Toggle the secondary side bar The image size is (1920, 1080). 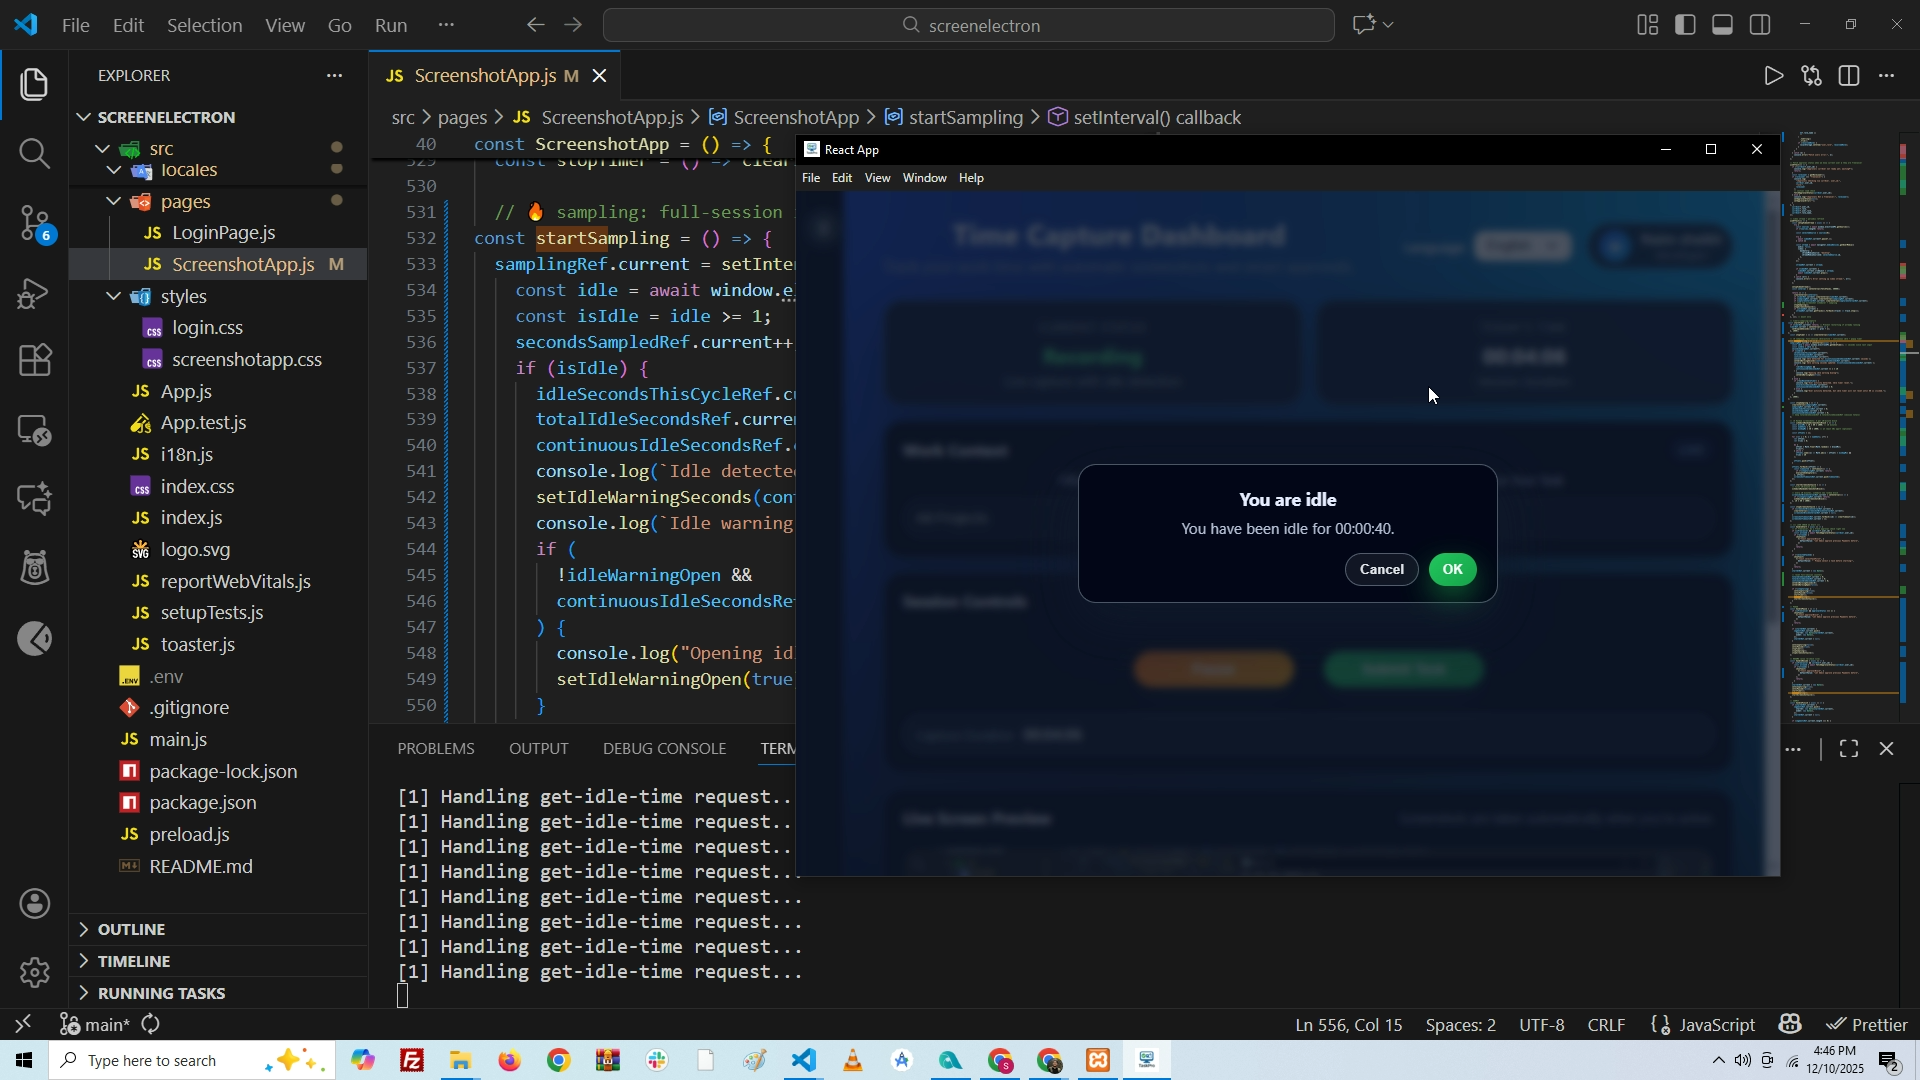(x=1761, y=25)
